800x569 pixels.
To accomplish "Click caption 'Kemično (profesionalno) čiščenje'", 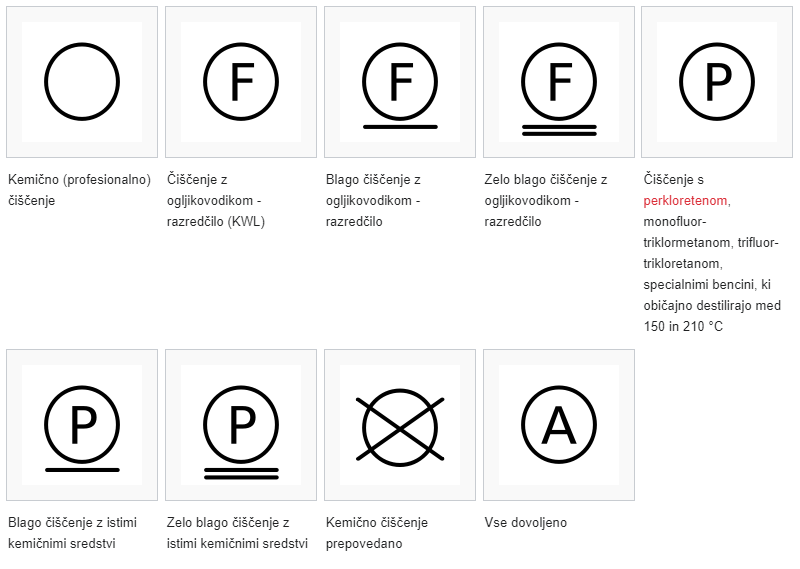I will (79, 190).
